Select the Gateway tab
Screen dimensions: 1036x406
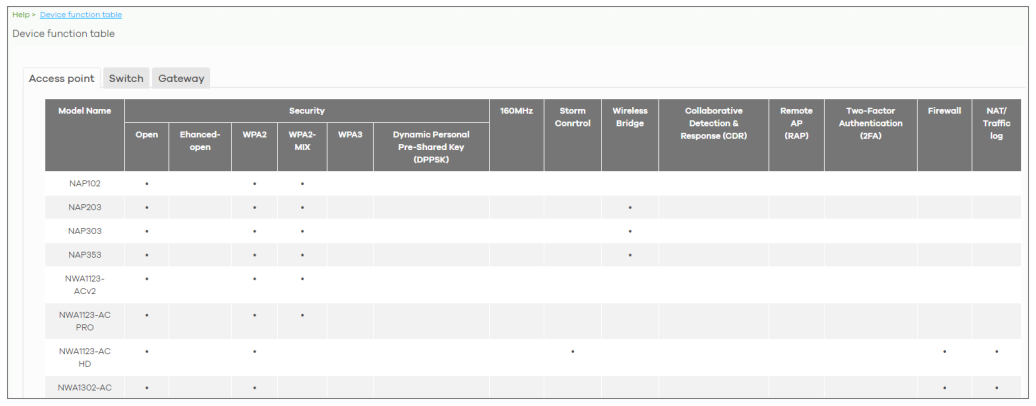181,78
